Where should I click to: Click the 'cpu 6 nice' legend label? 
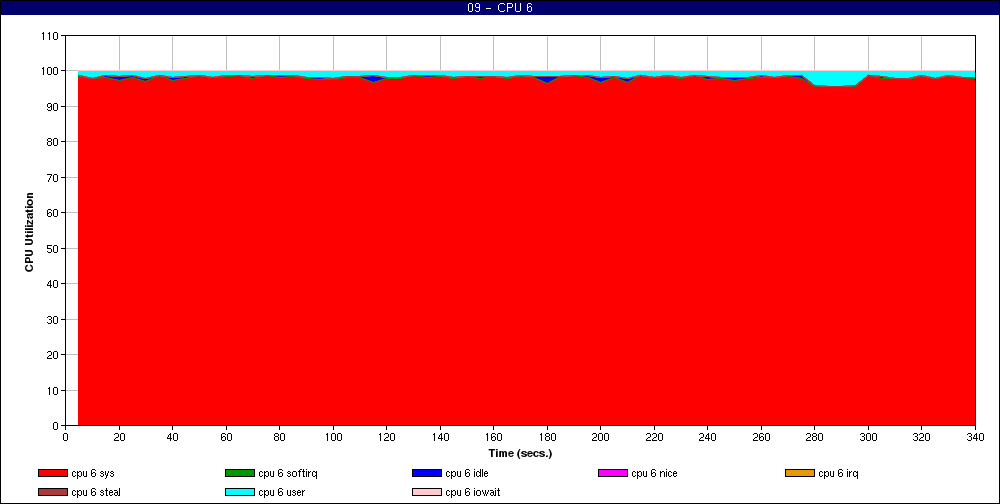click(x=654, y=473)
